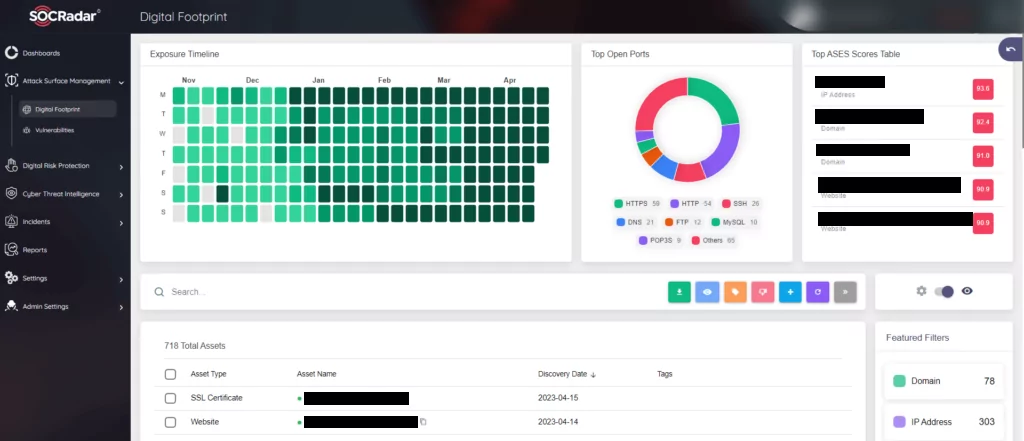
Task: Click the copy icon beside the Website asset name
Action: (x=423, y=422)
